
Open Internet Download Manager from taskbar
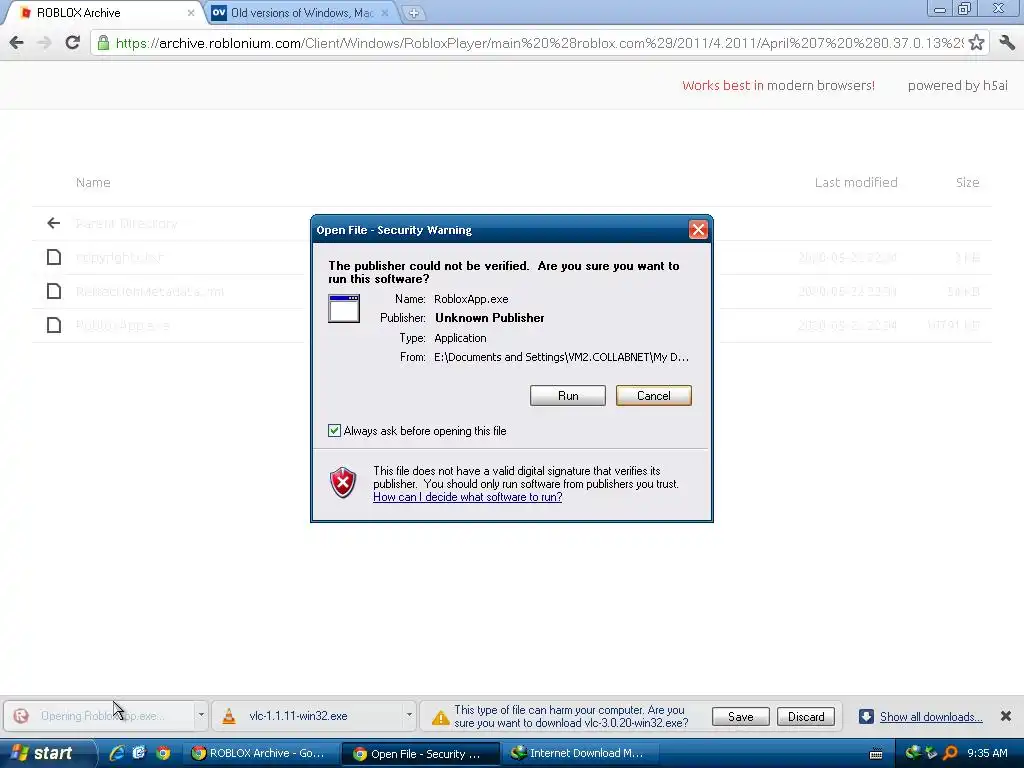click(580, 753)
